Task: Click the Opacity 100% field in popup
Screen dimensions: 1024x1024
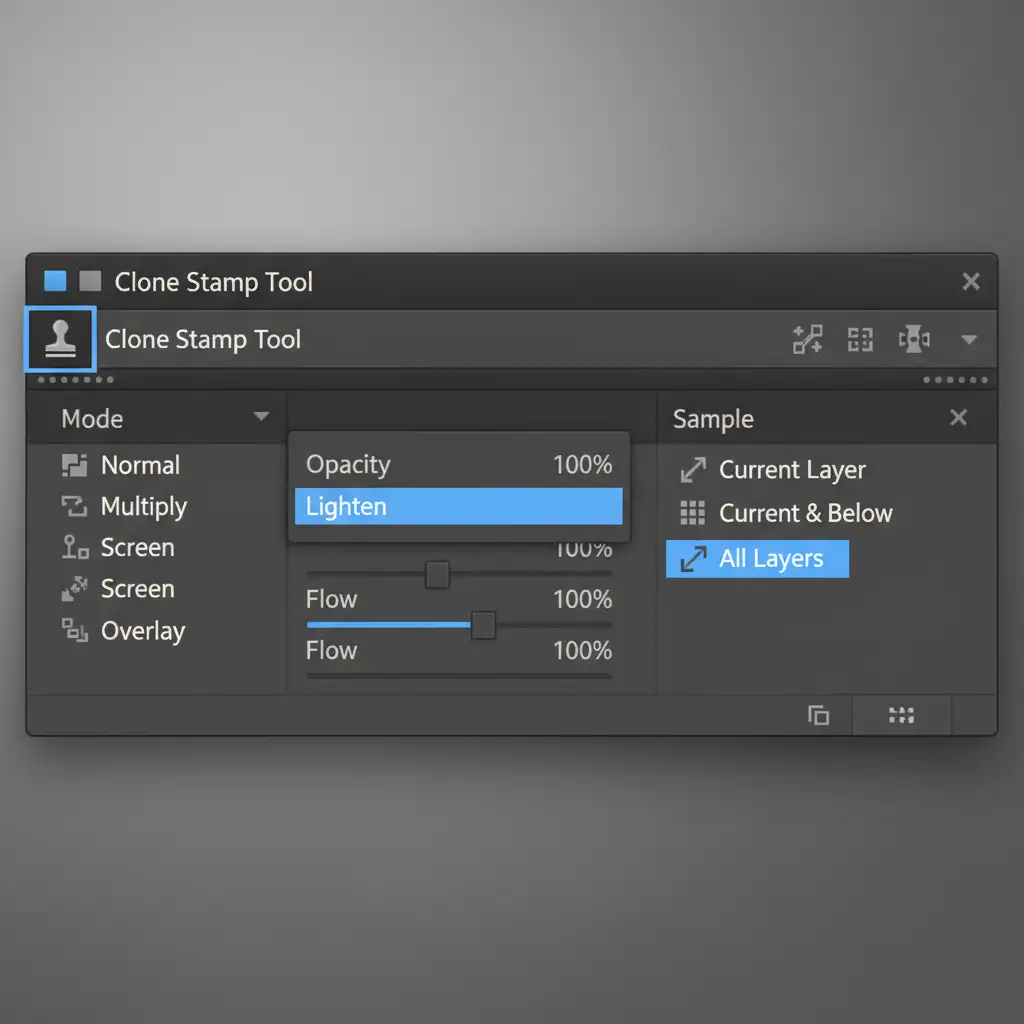Action: pos(582,465)
